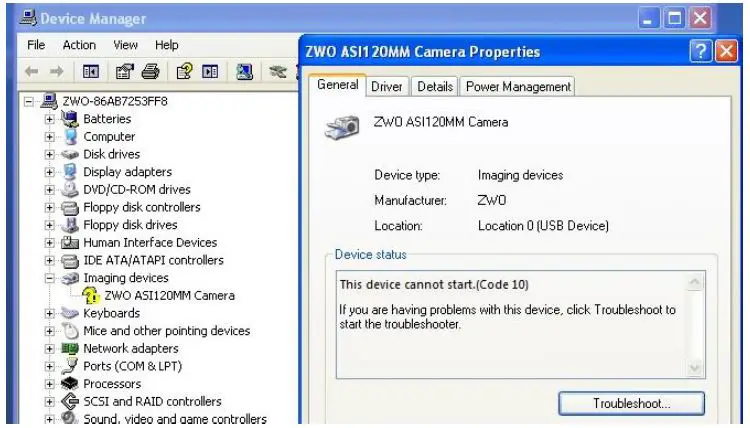Open Properties from the toolbar icon

125,72
